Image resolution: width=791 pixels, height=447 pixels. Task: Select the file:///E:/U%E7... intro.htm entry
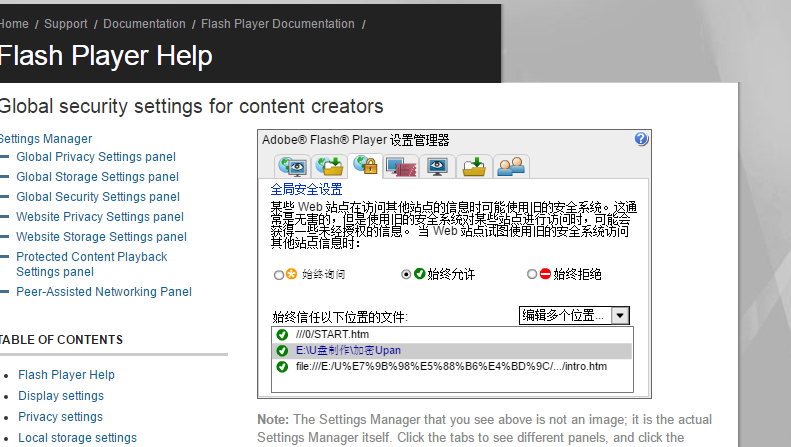tap(451, 367)
